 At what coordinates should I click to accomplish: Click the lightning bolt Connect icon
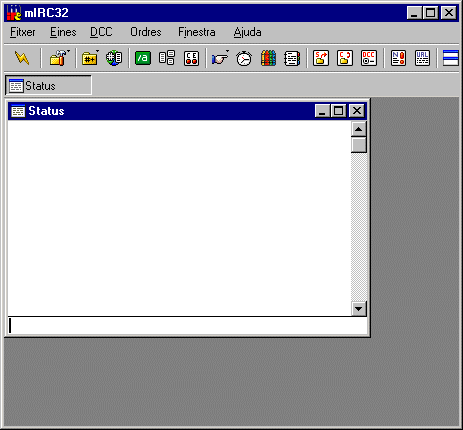[22, 58]
